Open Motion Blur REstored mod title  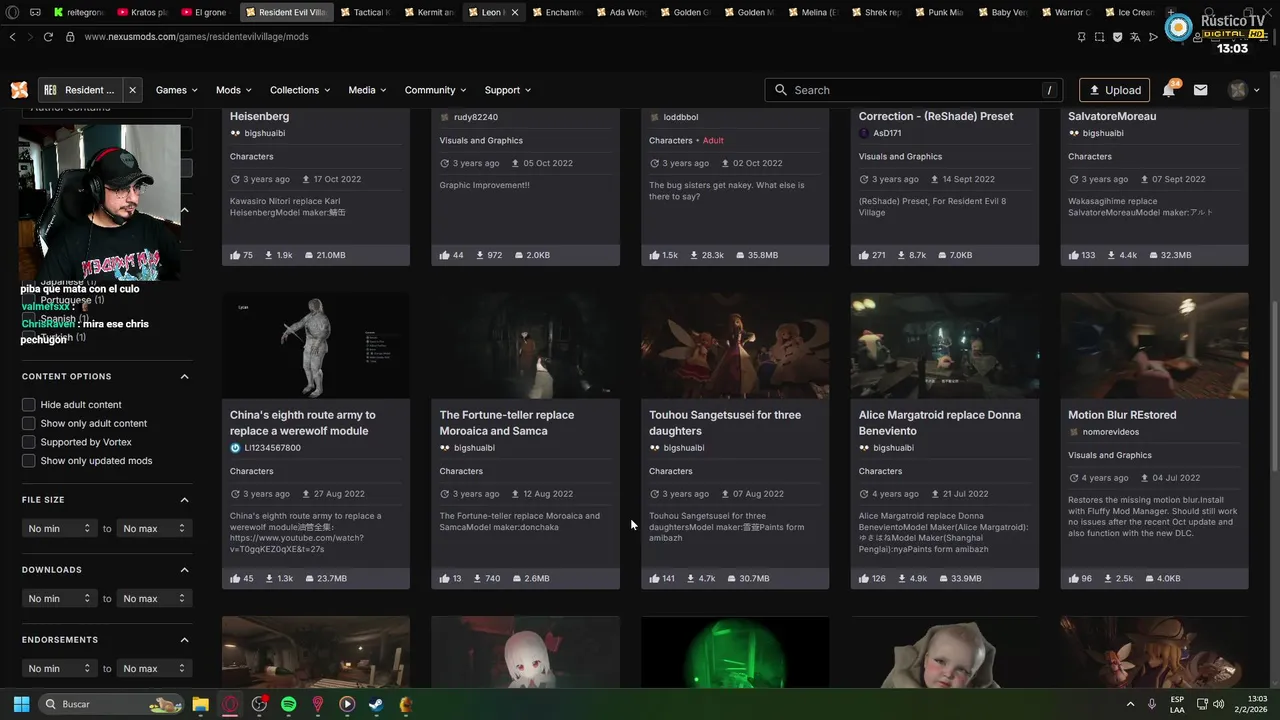[1122, 415]
